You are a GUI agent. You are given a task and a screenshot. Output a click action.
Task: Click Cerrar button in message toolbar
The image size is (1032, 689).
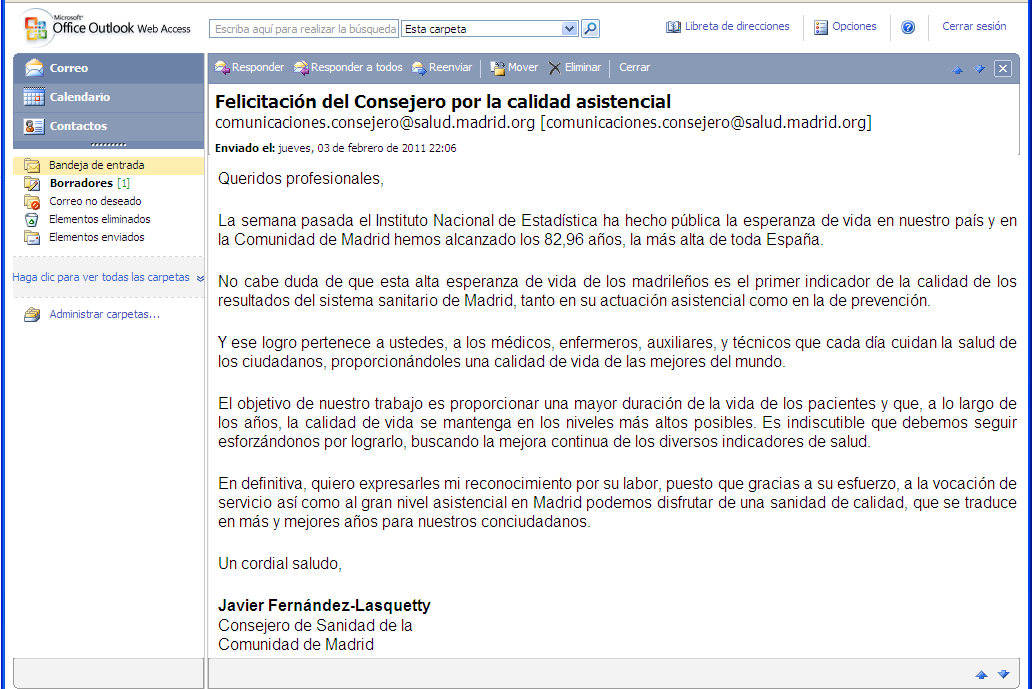coord(634,67)
